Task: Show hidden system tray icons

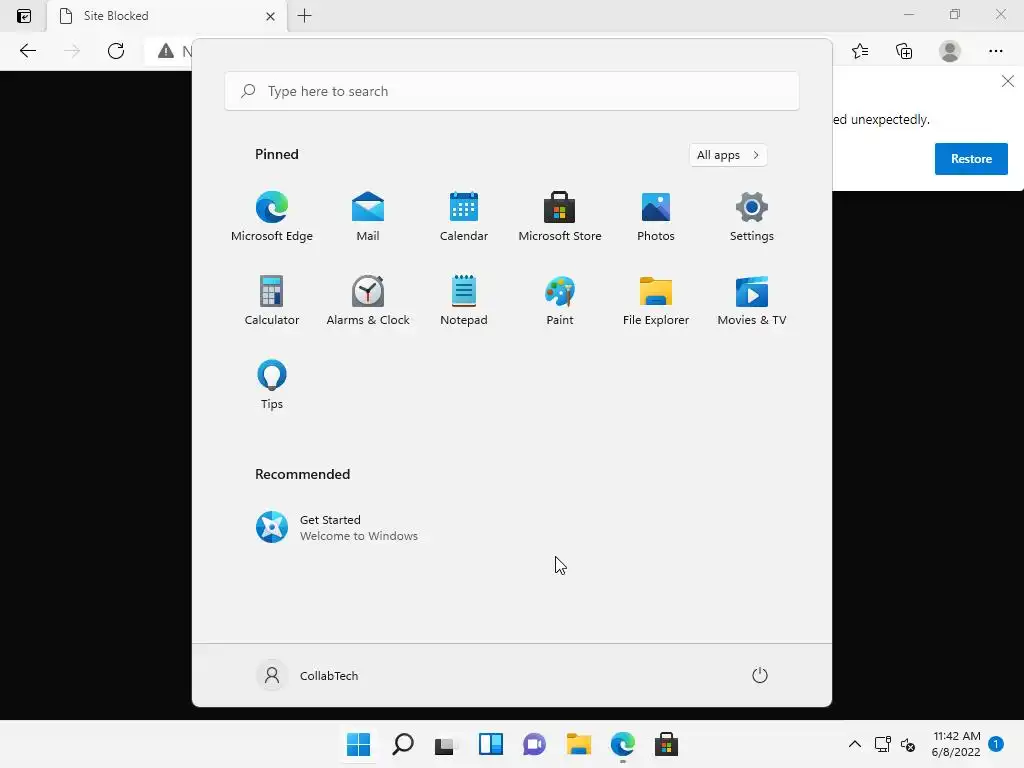Action: (854, 744)
